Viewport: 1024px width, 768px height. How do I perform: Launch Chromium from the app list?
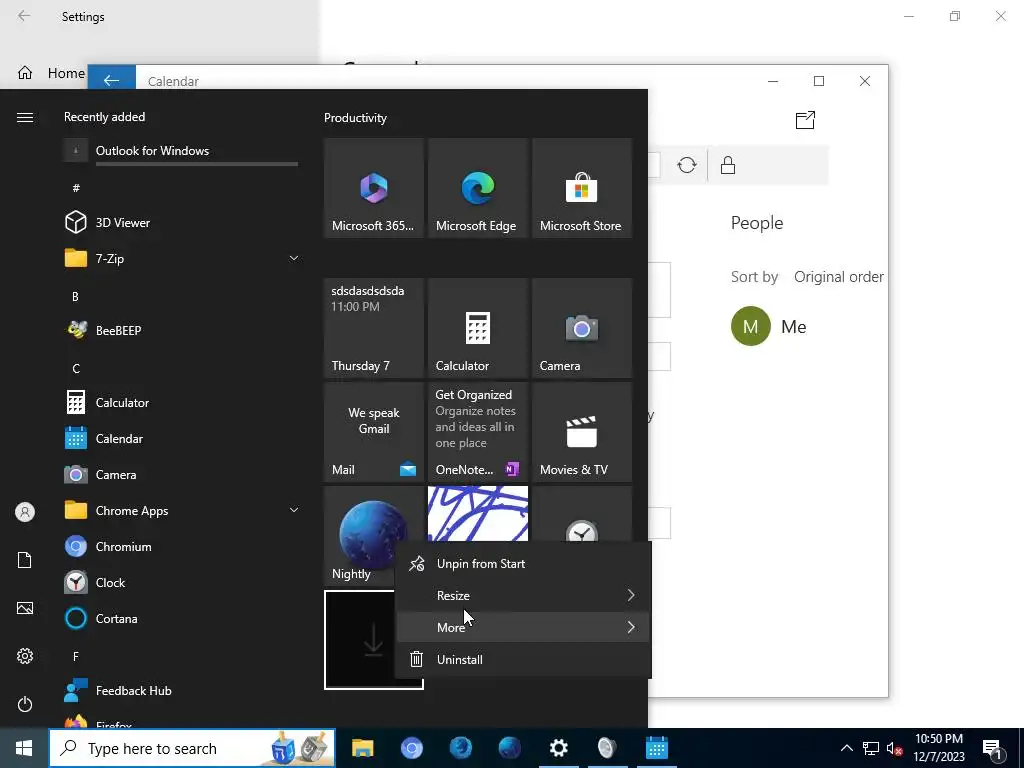click(x=182, y=547)
